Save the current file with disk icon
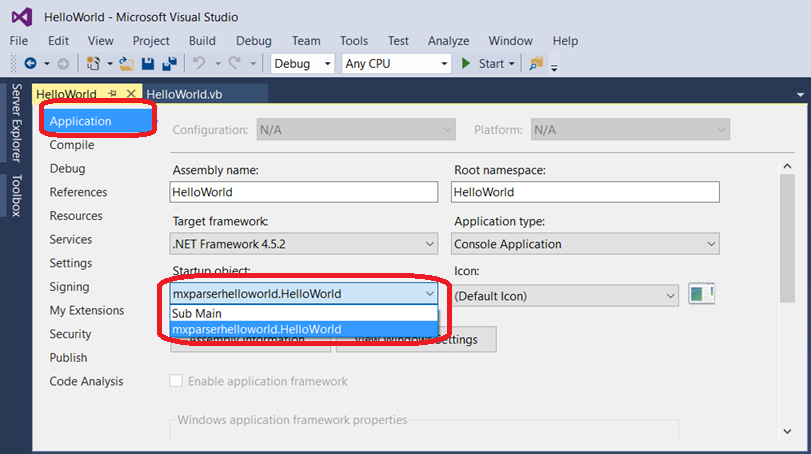 pyautogui.click(x=148, y=64)
